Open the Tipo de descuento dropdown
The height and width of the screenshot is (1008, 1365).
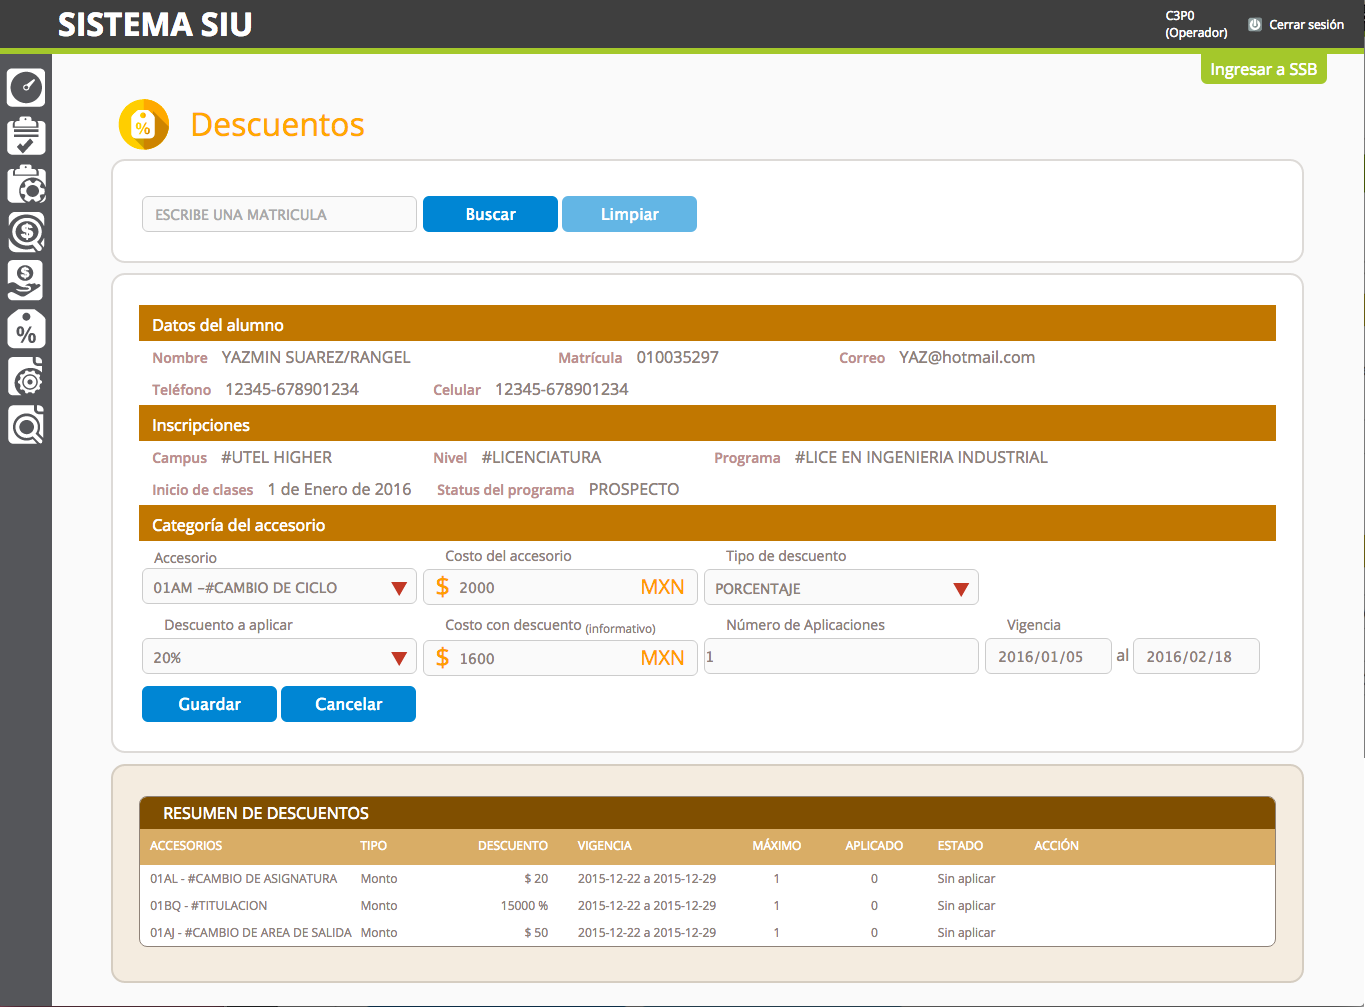841,588
